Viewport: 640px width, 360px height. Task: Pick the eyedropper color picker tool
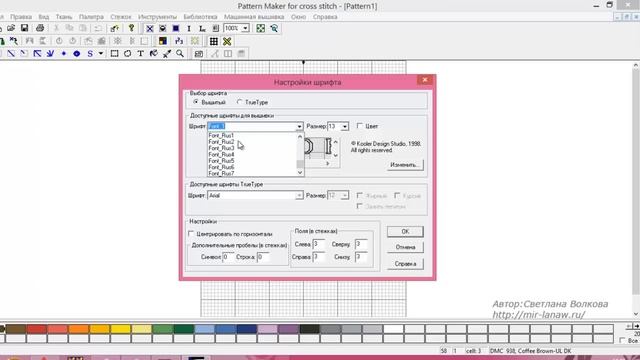coord(167,53)
